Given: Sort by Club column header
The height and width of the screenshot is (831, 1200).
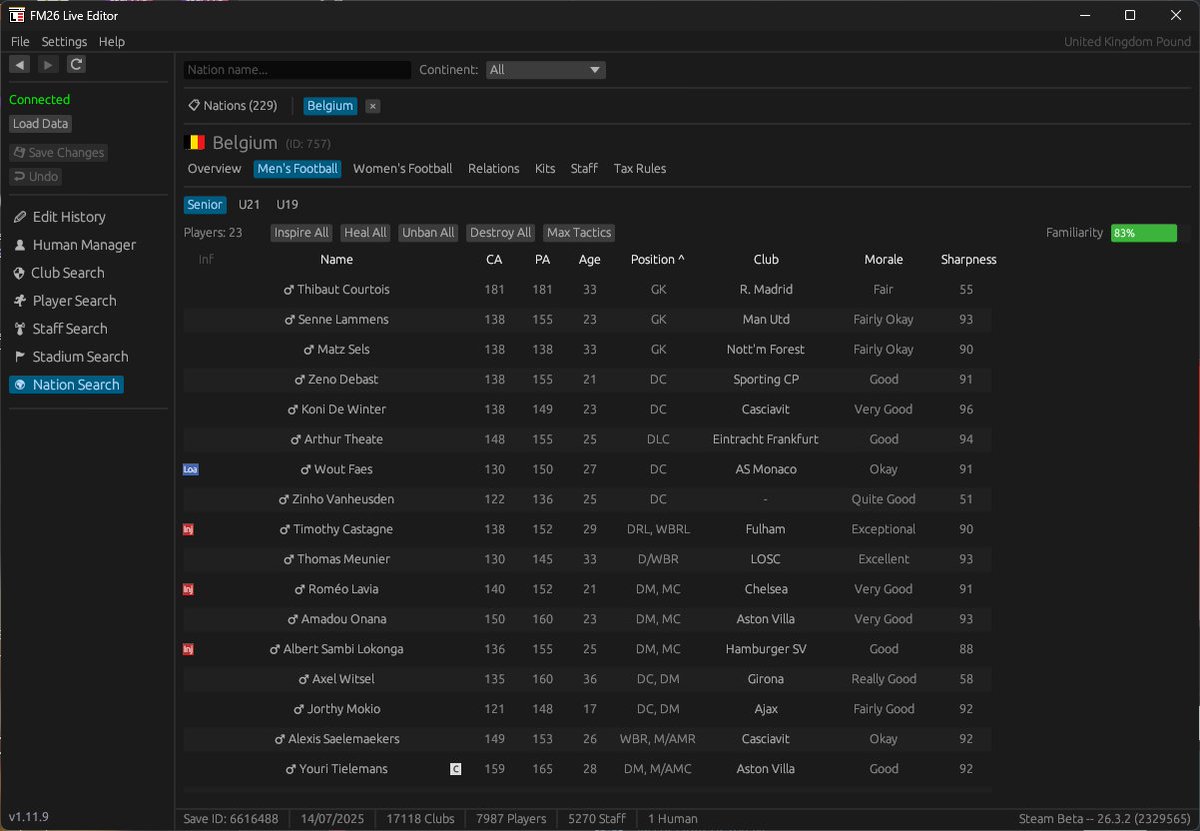Looking at the screenshot, I should 766,260.
